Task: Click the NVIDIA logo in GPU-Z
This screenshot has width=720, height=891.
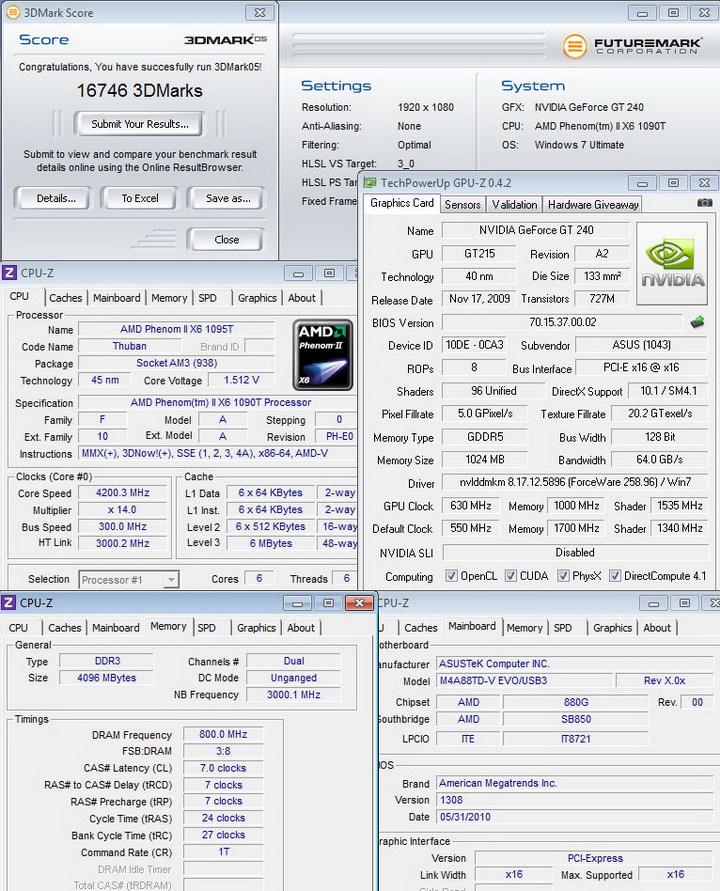Action: pyautogui.click(x=672, y=264)
